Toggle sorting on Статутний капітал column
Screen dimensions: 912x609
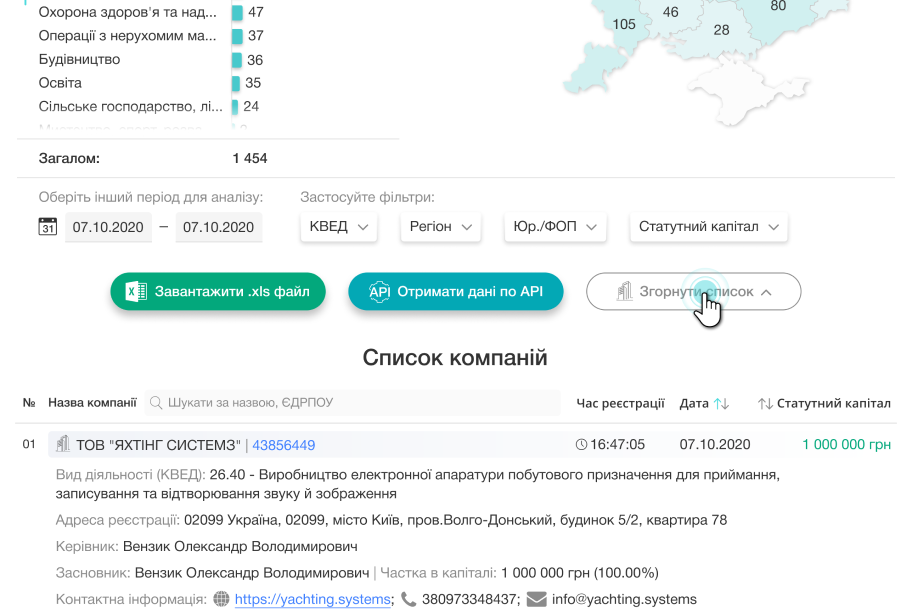763,403
